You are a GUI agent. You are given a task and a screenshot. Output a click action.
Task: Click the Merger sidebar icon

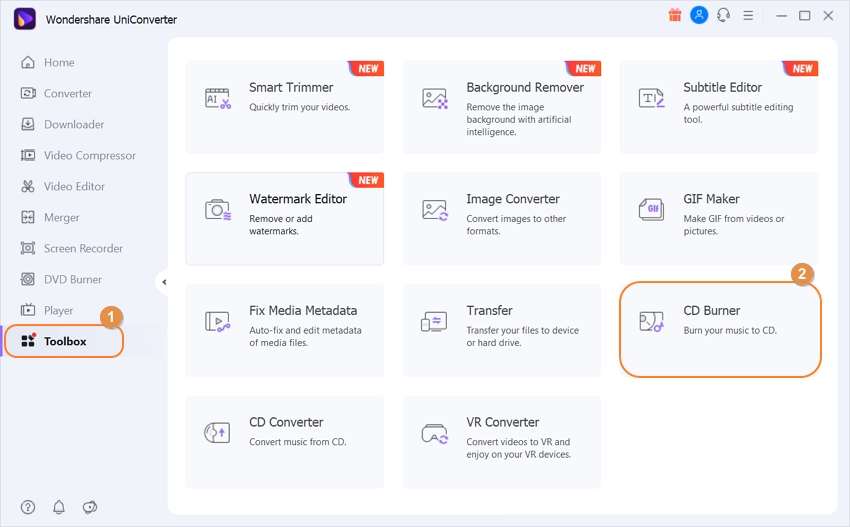[28, 217]
